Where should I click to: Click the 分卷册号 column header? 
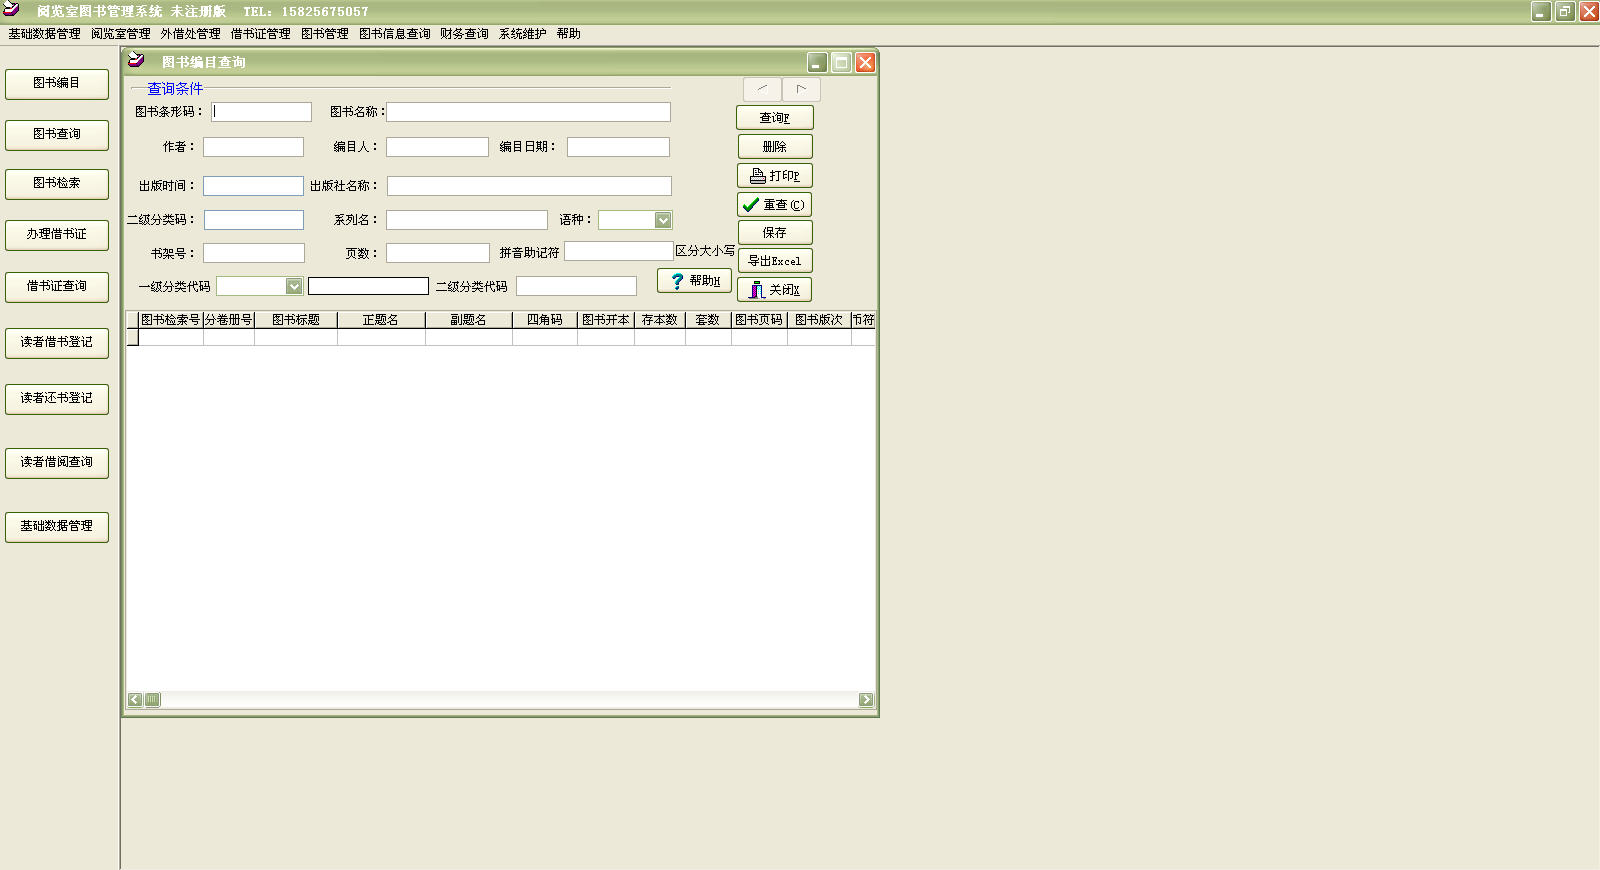229,320
